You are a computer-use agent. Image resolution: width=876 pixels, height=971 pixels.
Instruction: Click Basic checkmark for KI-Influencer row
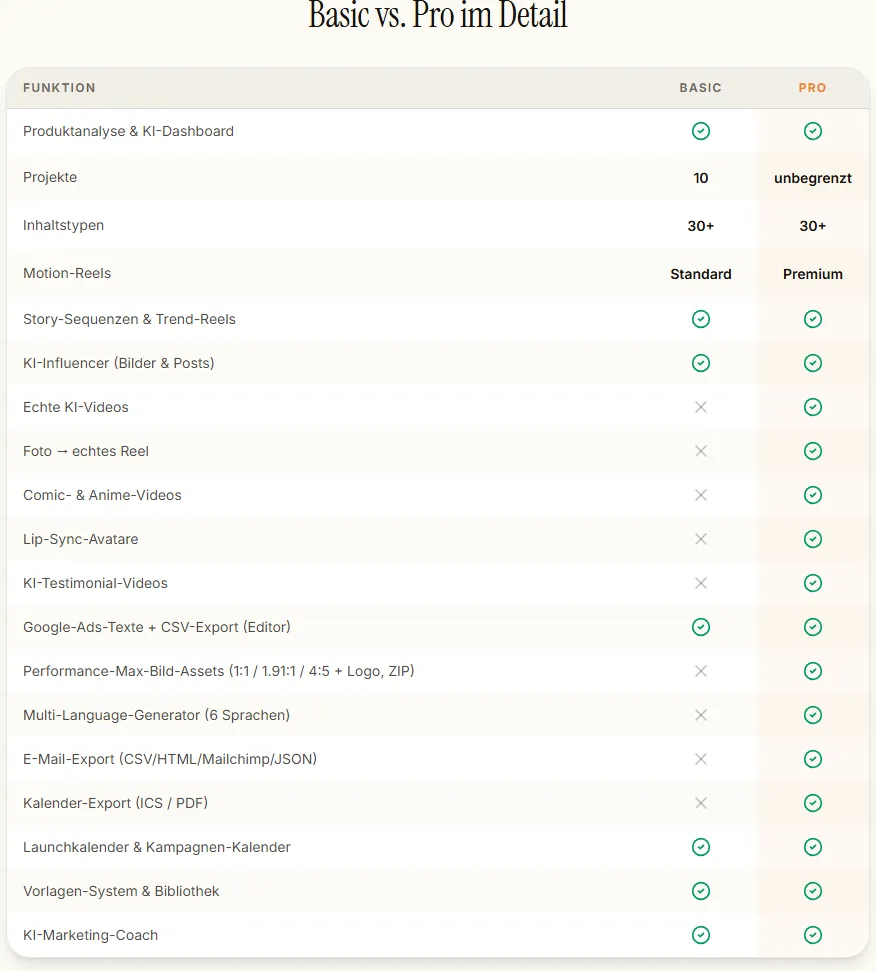tap(701, 363)
